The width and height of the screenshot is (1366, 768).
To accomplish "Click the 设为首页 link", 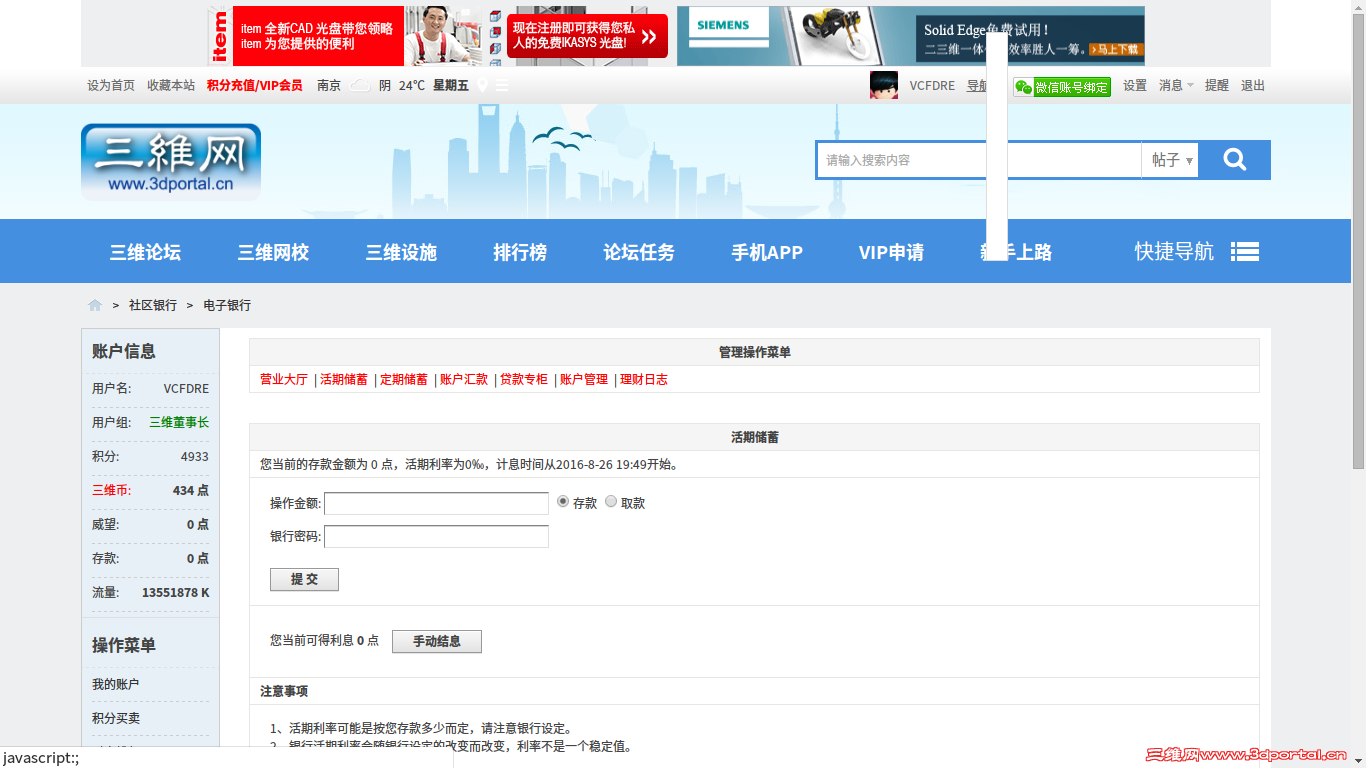I will click(x=111, y=86).
